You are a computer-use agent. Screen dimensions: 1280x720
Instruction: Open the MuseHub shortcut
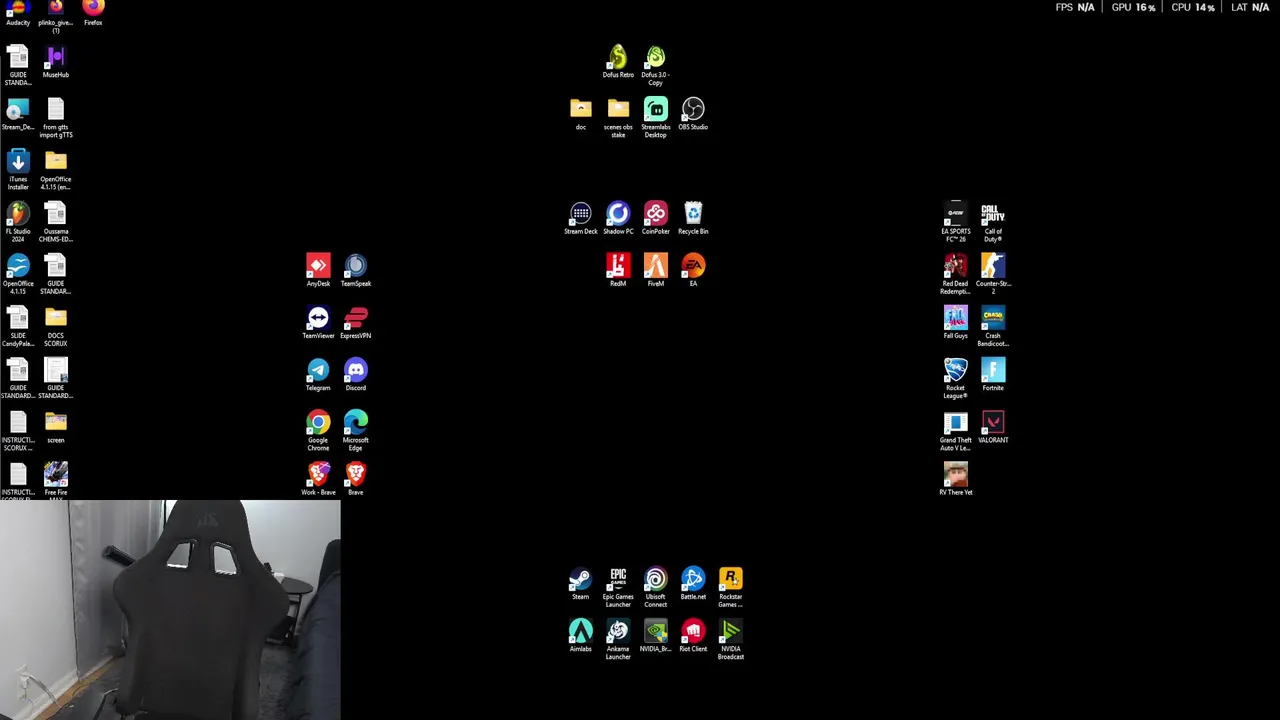click(56, 62)
